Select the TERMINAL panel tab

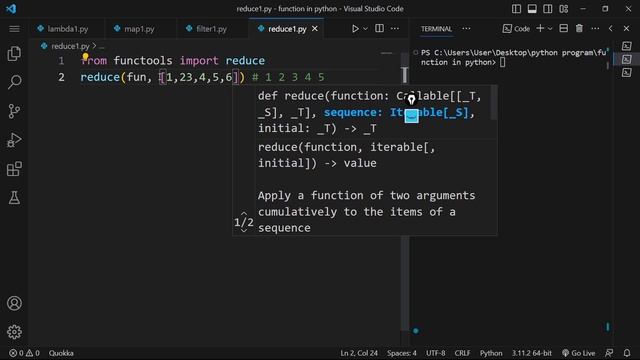436,29
